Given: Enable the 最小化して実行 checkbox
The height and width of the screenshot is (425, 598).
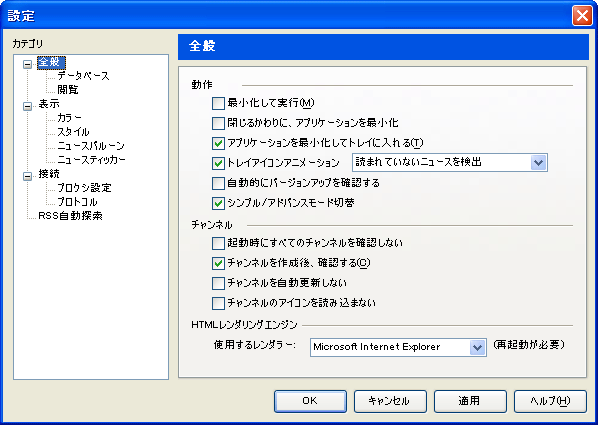Looking at the screenshot, I should point(218,103).
